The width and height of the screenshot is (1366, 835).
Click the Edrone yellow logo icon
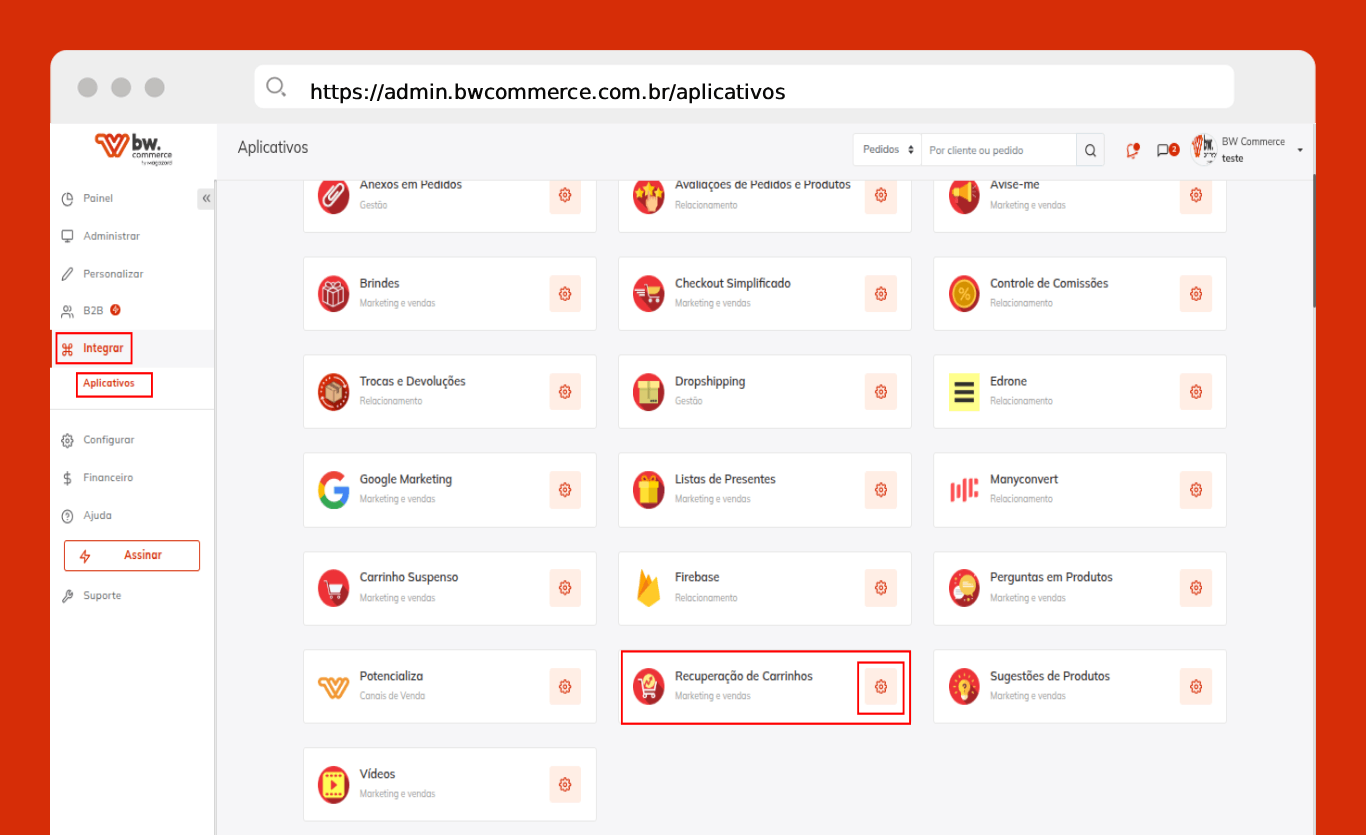[x=965, y=392]
